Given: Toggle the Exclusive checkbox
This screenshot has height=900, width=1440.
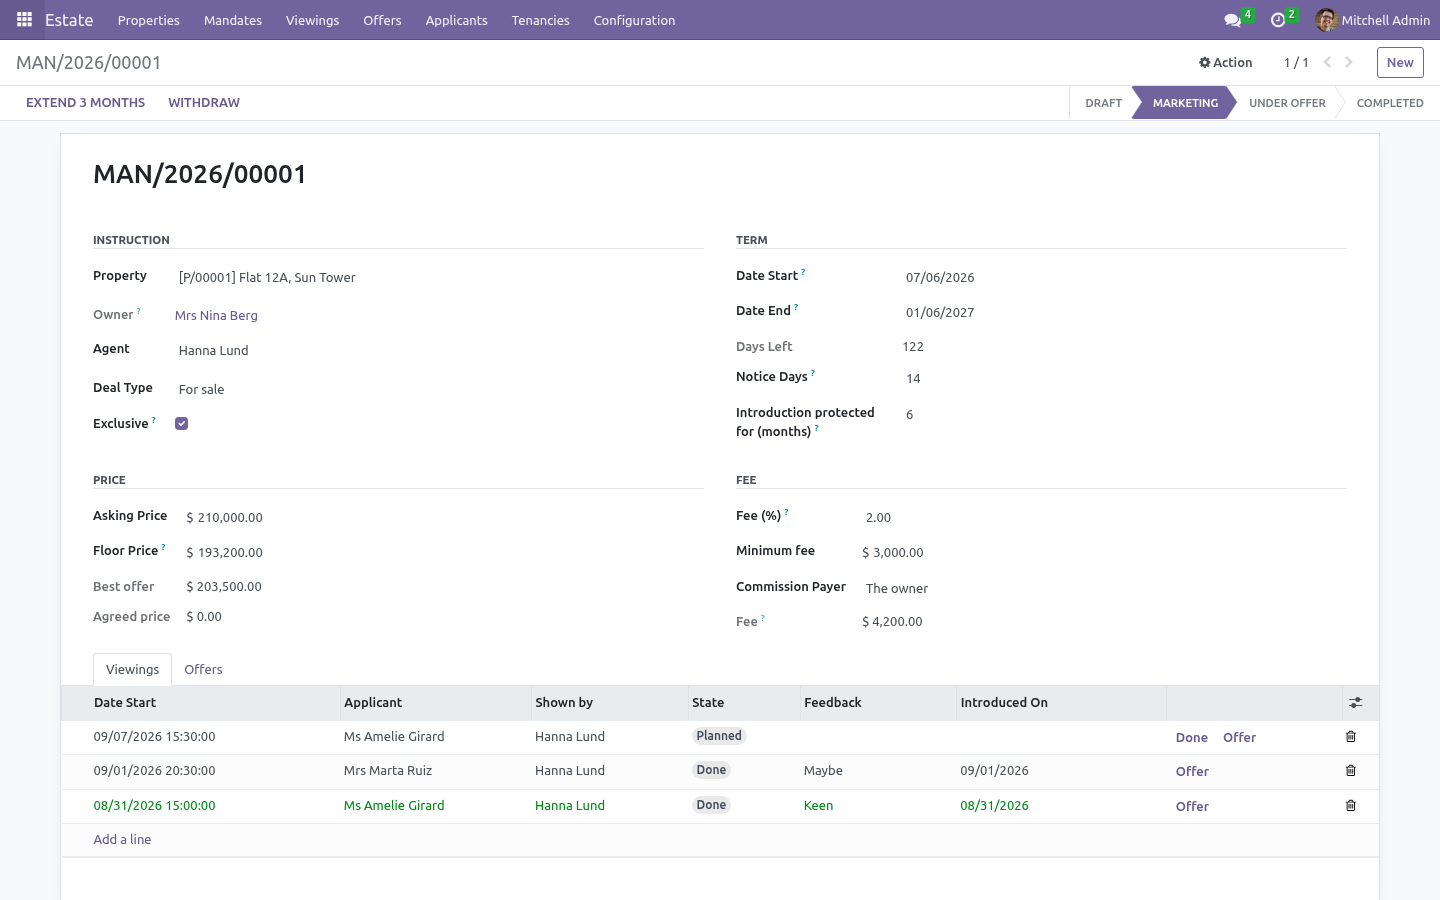Looking at the screenshot, I should (181, 424).
